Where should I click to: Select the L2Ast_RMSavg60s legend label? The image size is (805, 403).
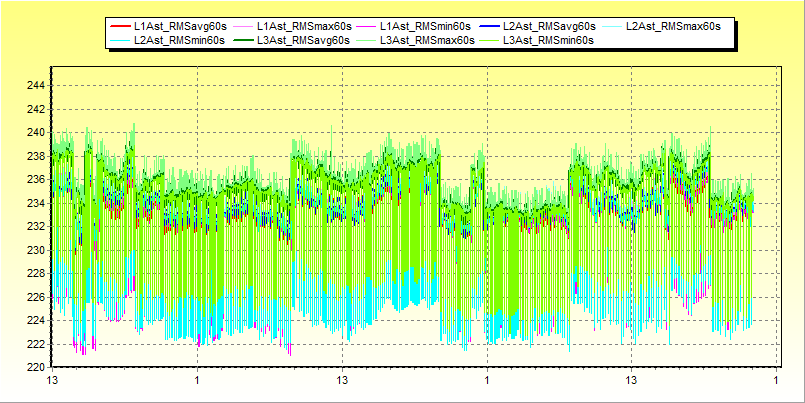[x=550, y=25]
